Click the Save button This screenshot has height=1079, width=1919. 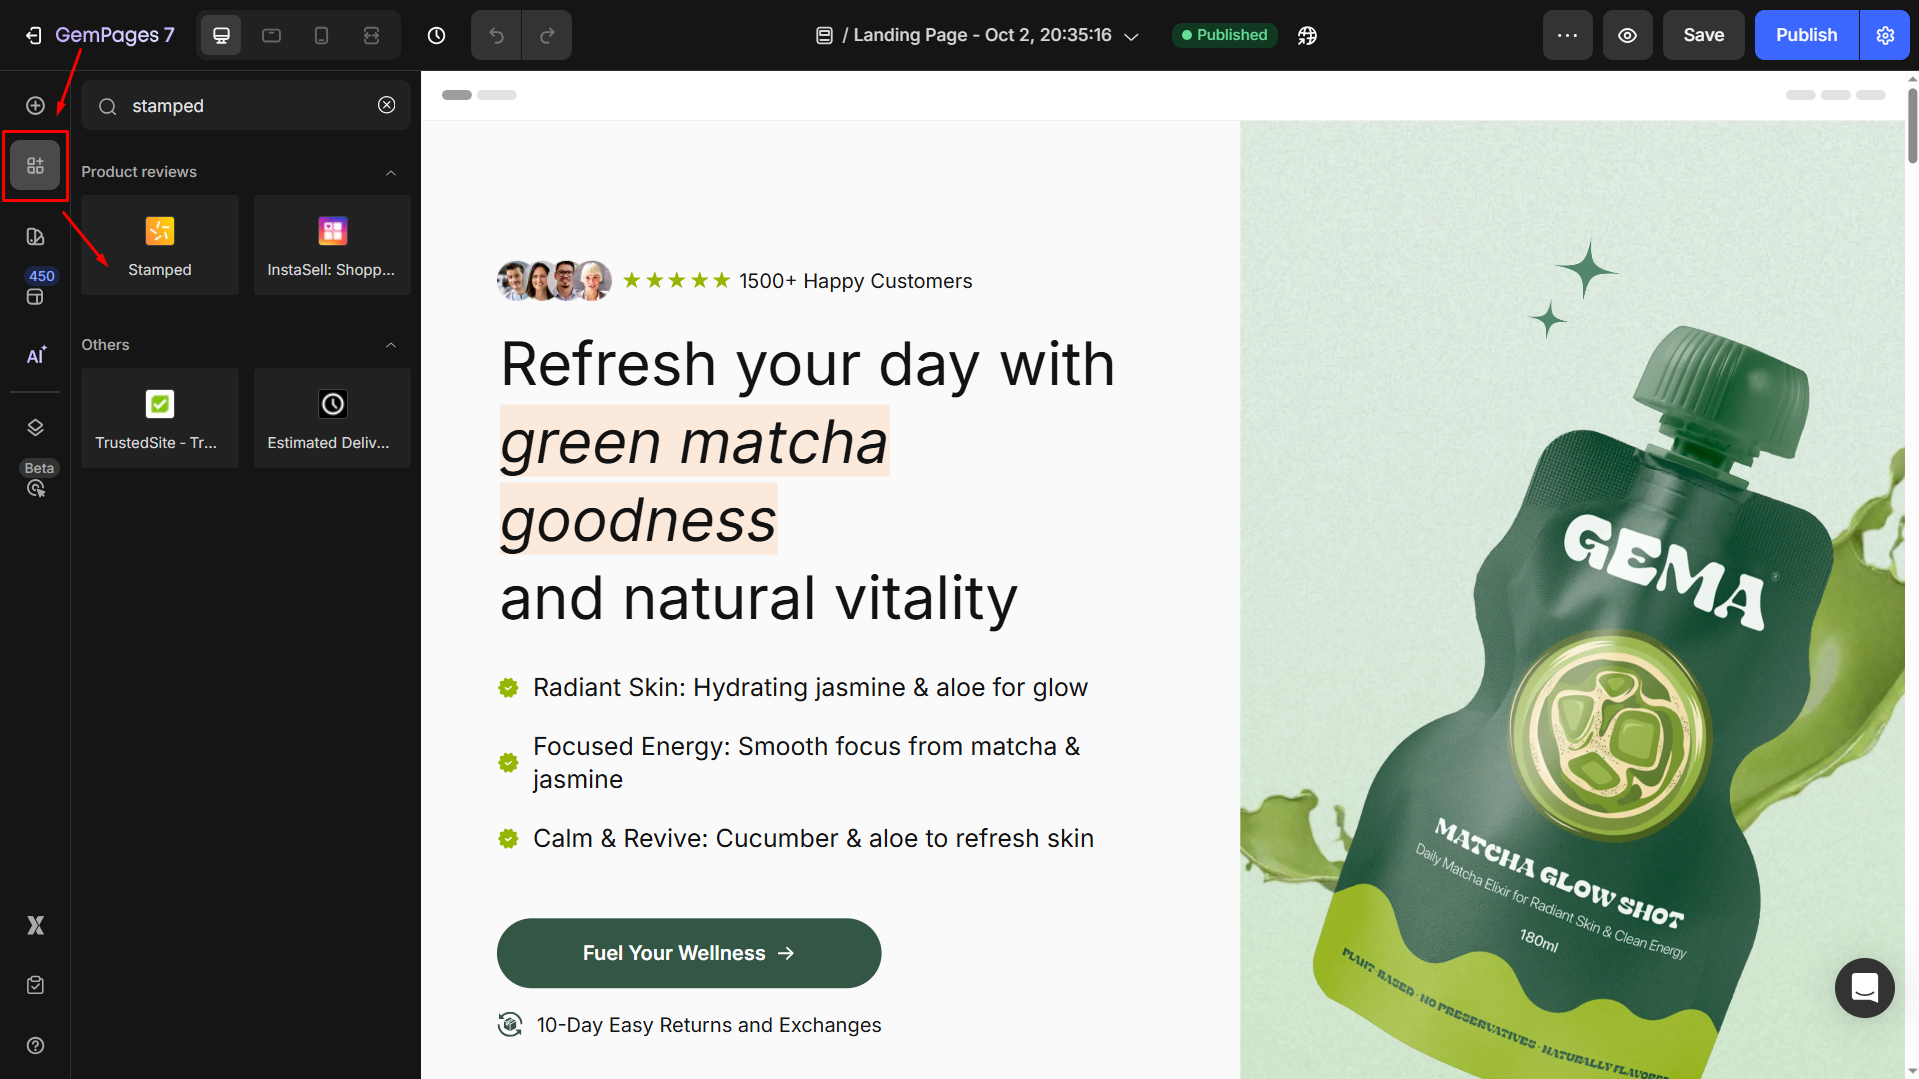point(1703,35)
